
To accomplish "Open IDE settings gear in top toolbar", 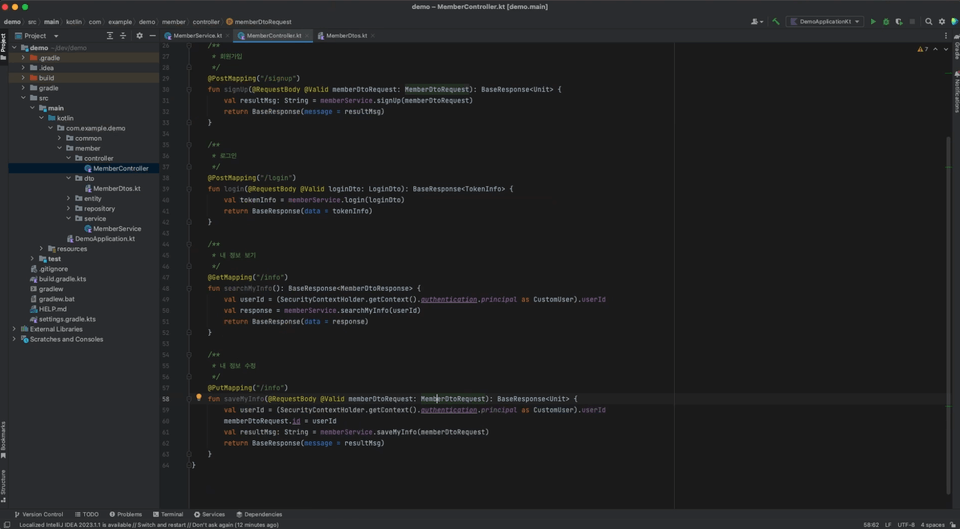I will (x=942, y=21).
